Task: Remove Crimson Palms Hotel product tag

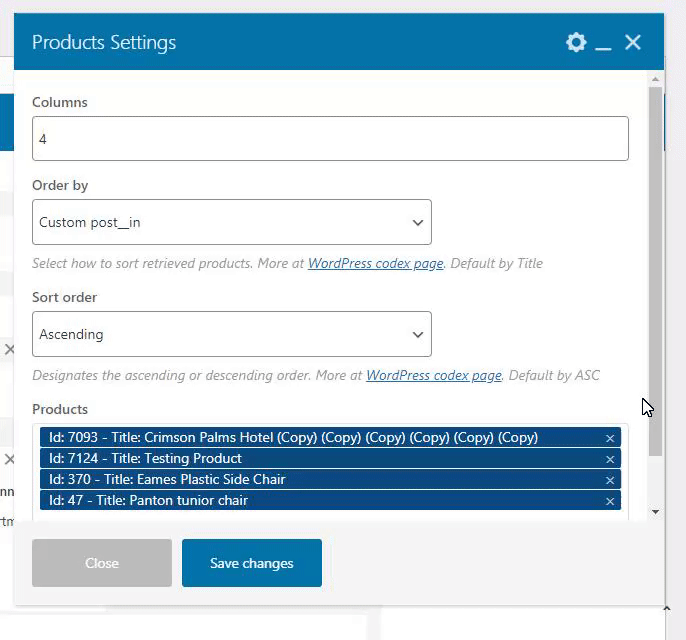Action: pos(610,438)
